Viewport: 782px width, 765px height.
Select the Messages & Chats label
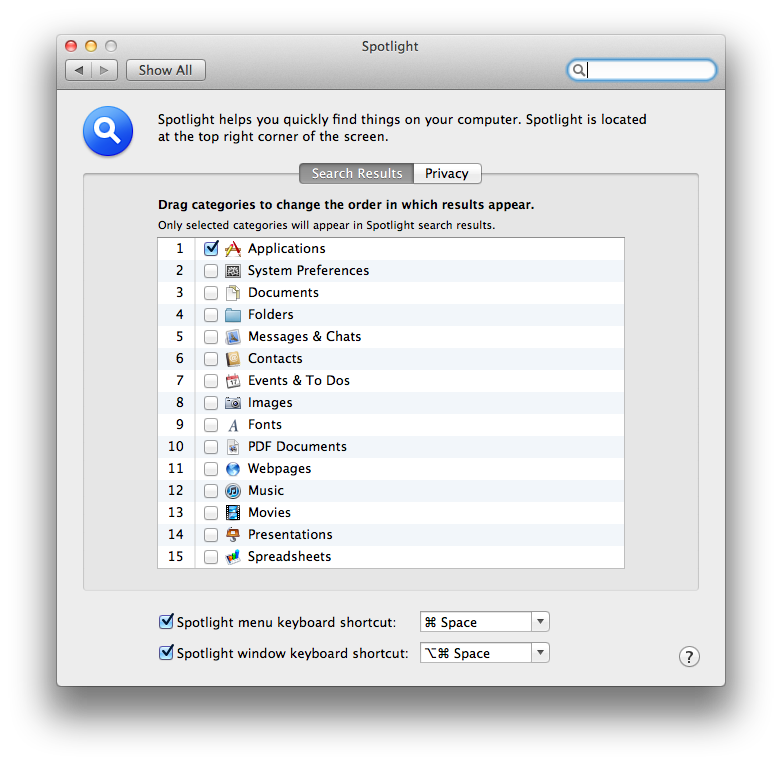coord(305,337)
